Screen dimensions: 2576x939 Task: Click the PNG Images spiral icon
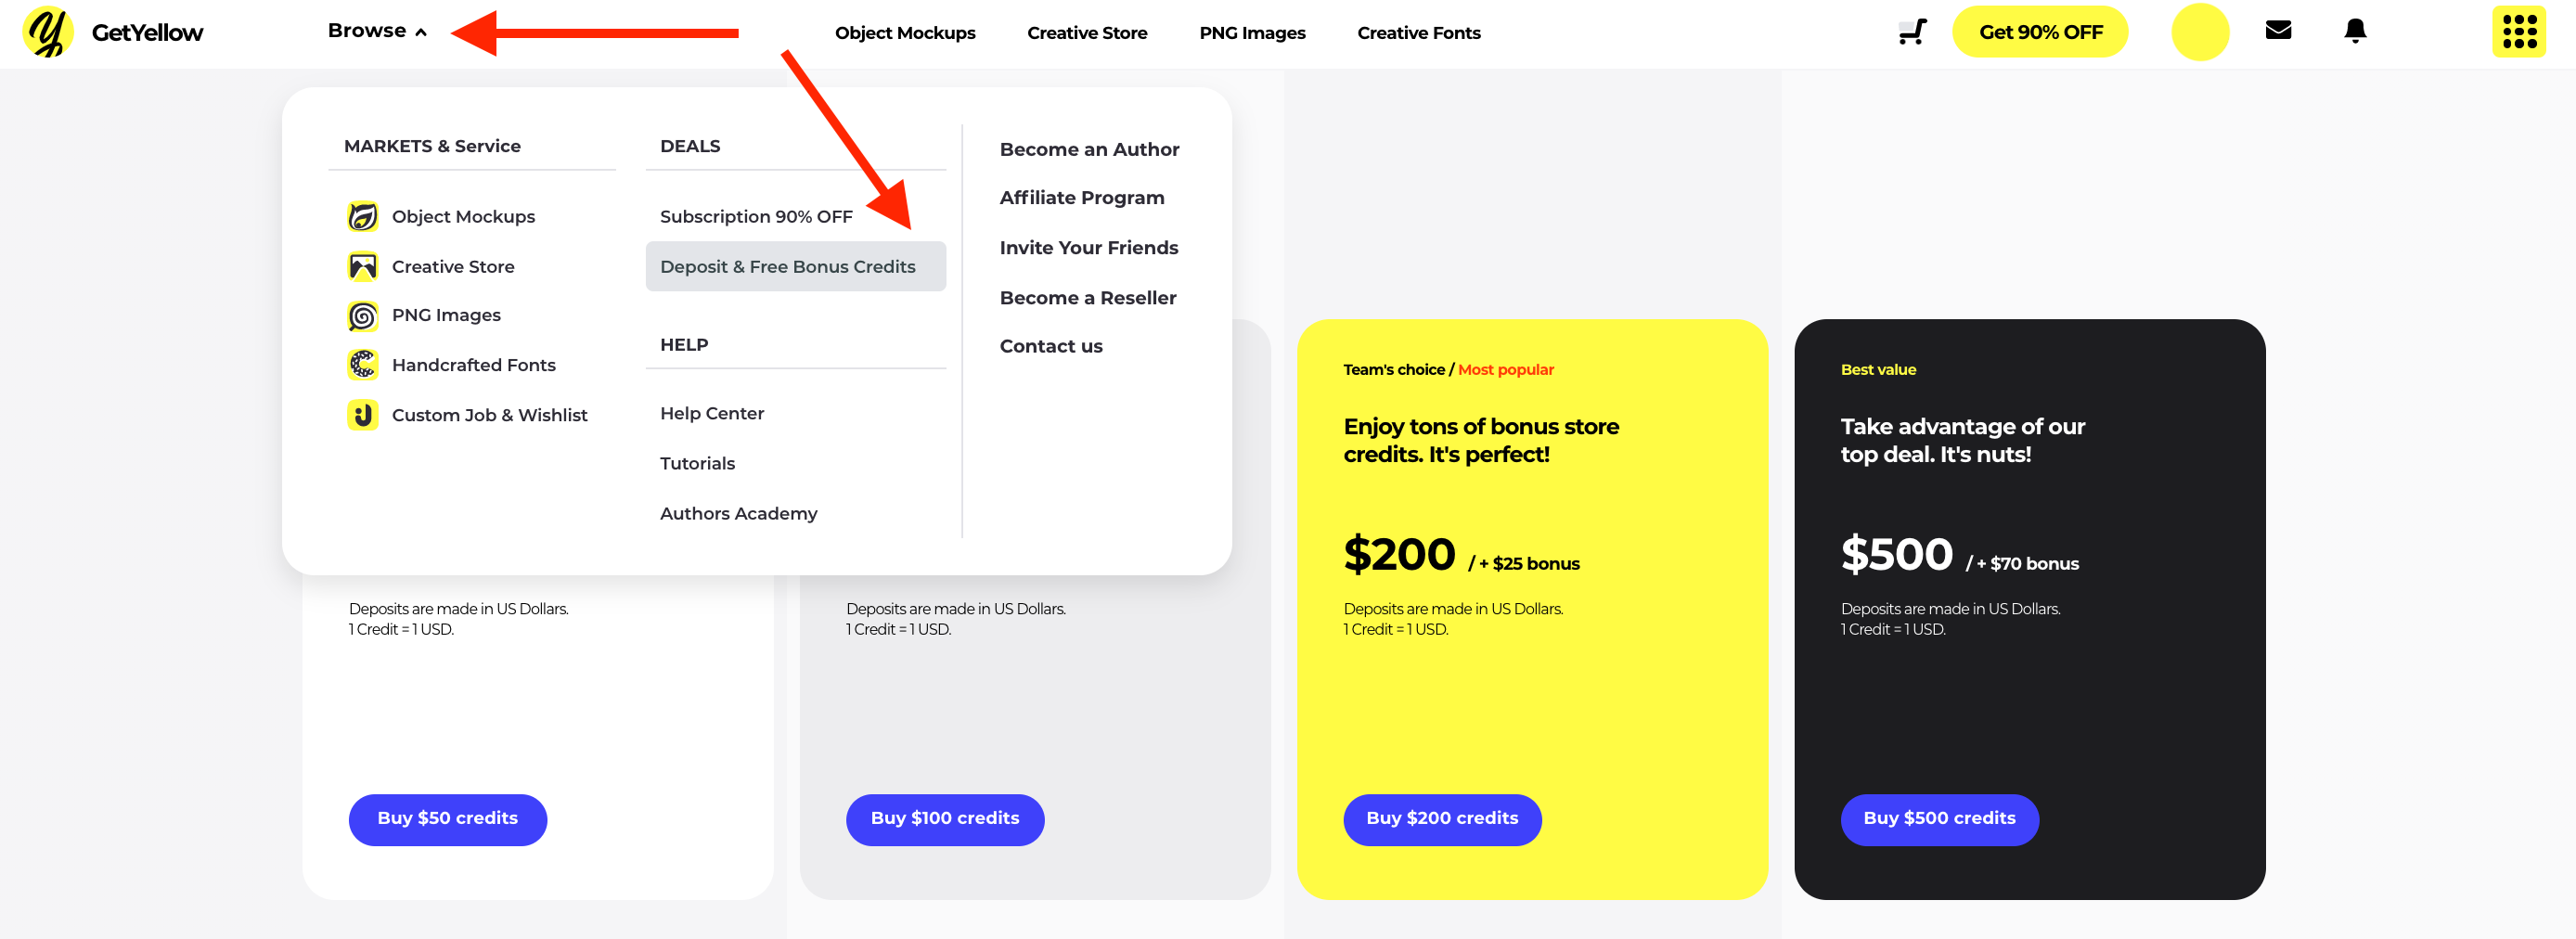362,316
